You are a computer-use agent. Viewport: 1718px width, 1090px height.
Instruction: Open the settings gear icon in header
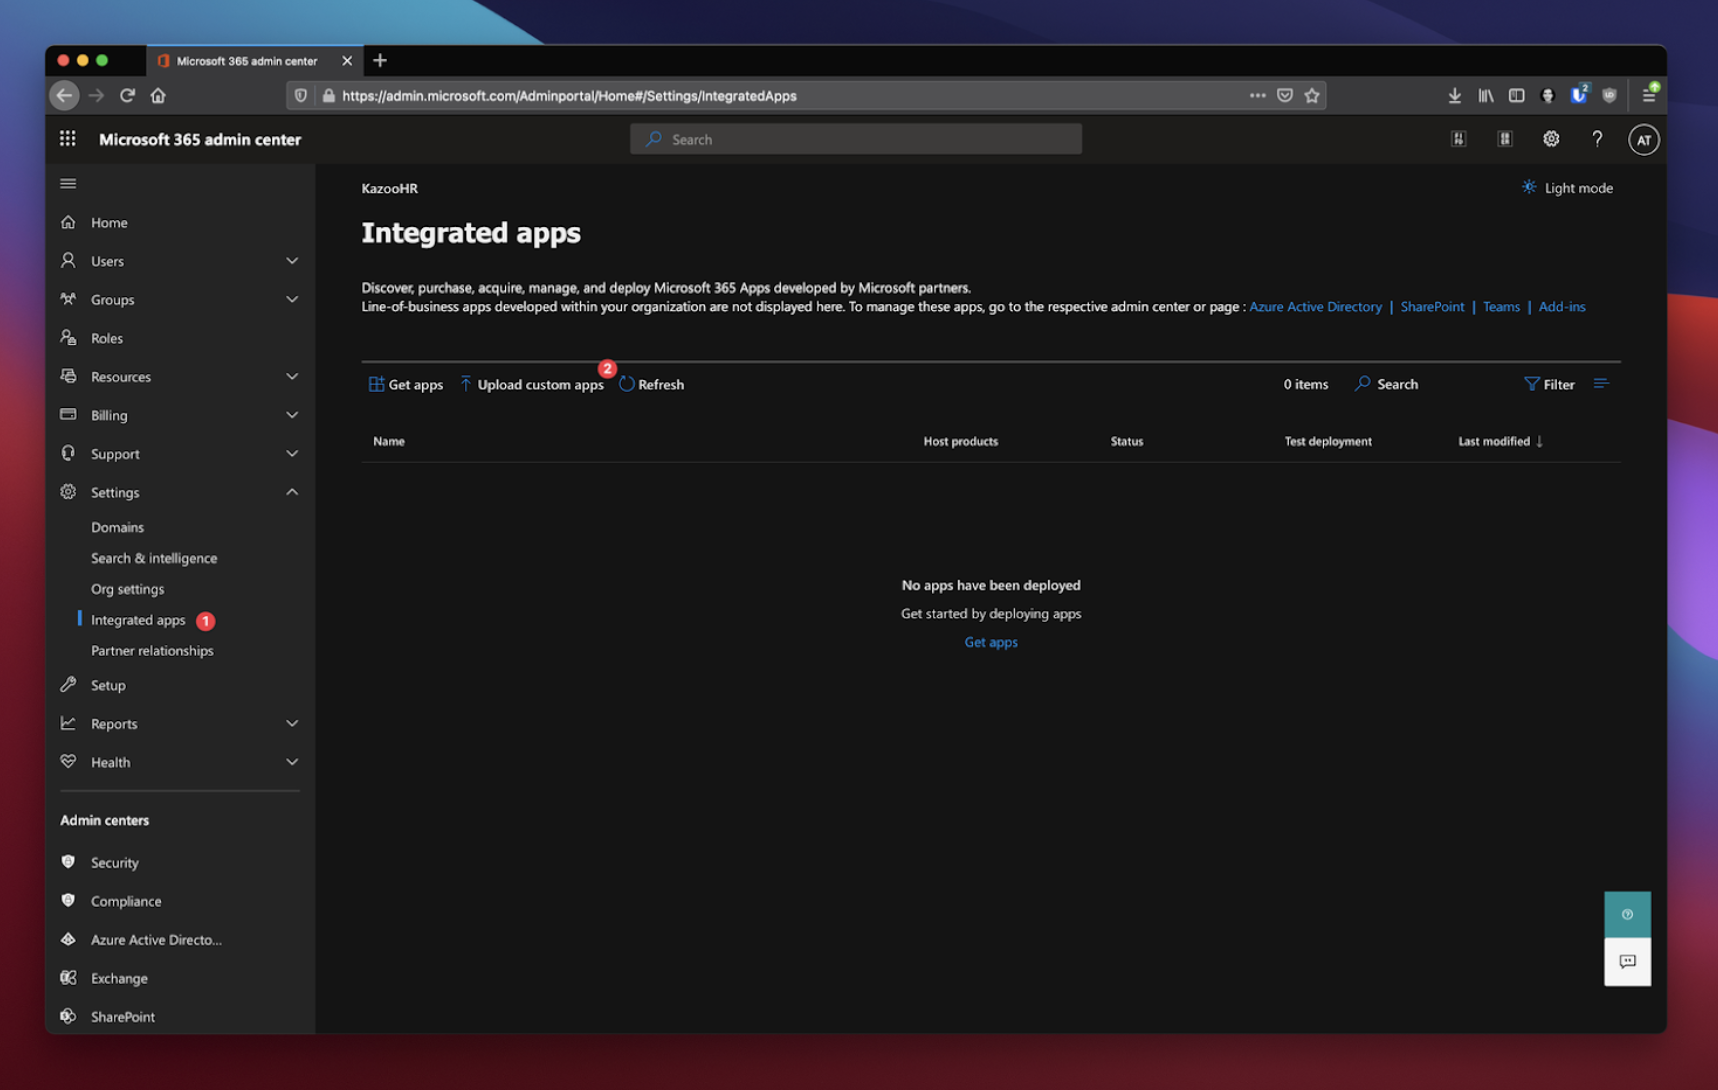[x=1551, y=139]
